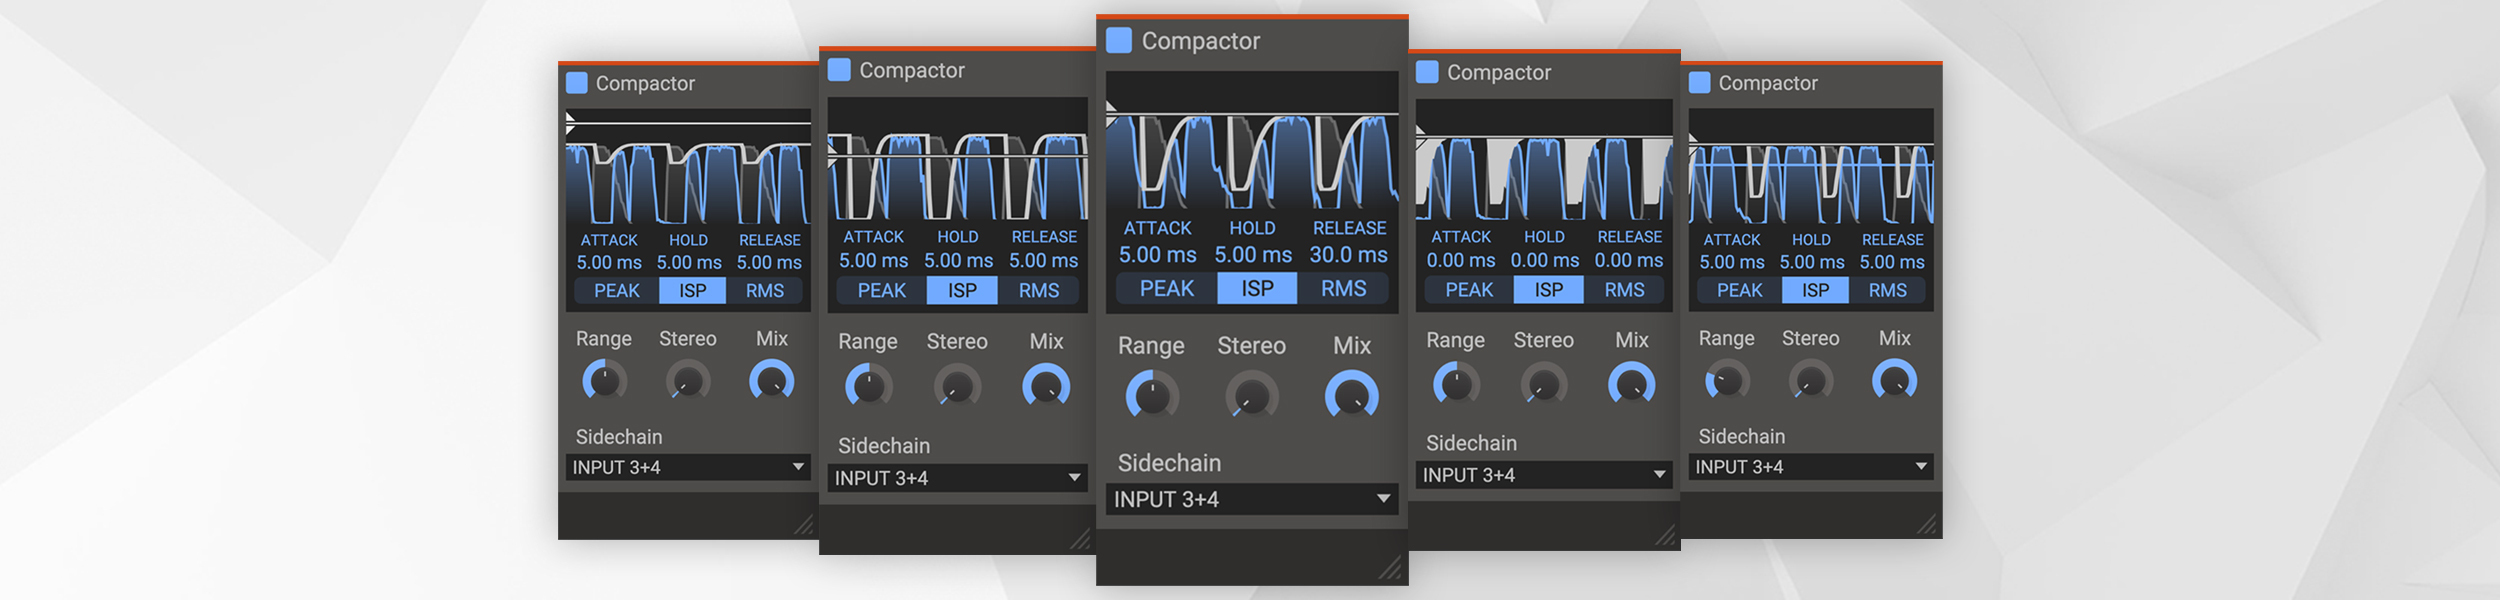Click the Attack 0.00 ms value in fourth Compactor
The width and height of the screenshot is (2500, 600).
tap(1461, 260)
